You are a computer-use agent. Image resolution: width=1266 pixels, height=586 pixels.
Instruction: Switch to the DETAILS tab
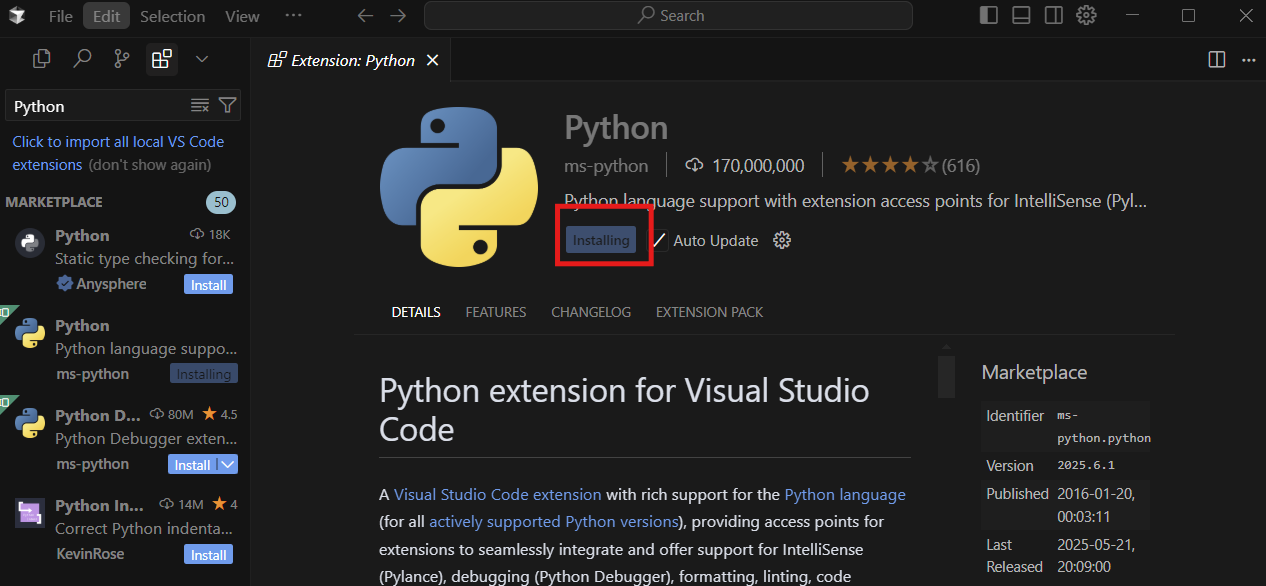click(x=416, y=312)
